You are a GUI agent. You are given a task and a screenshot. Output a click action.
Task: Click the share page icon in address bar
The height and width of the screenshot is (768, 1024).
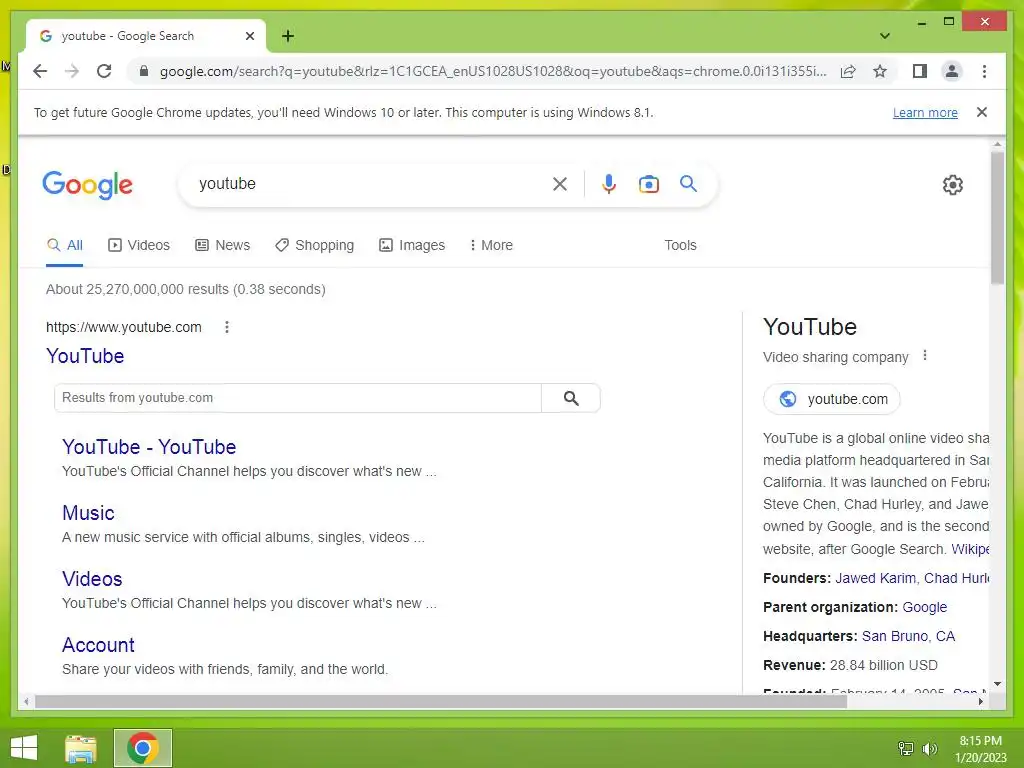[848, 71]
